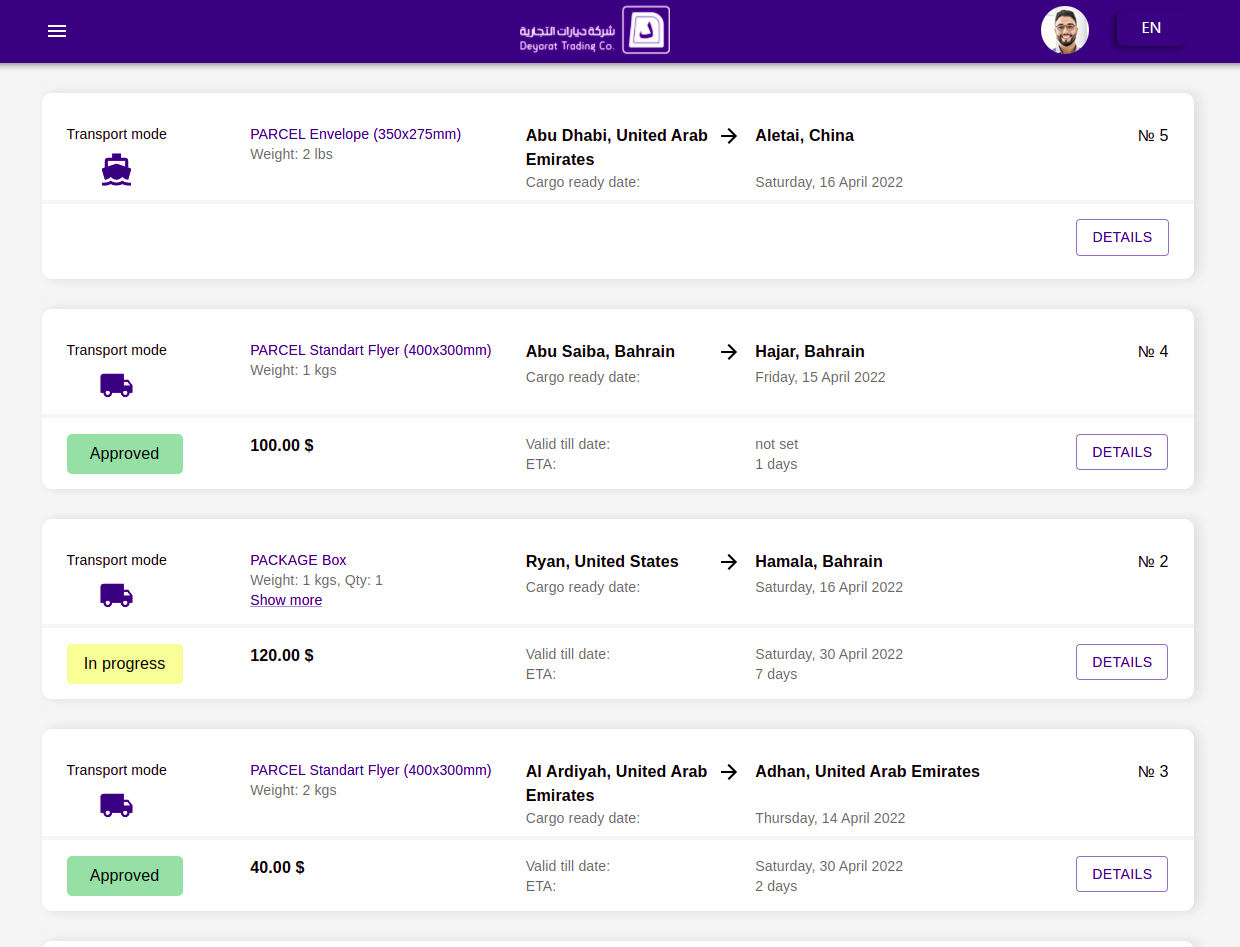Image resolution: width=1240 pixels, height=947 pixels.
Task: Click the yellow In progress status badge
Action: point(125,664)
